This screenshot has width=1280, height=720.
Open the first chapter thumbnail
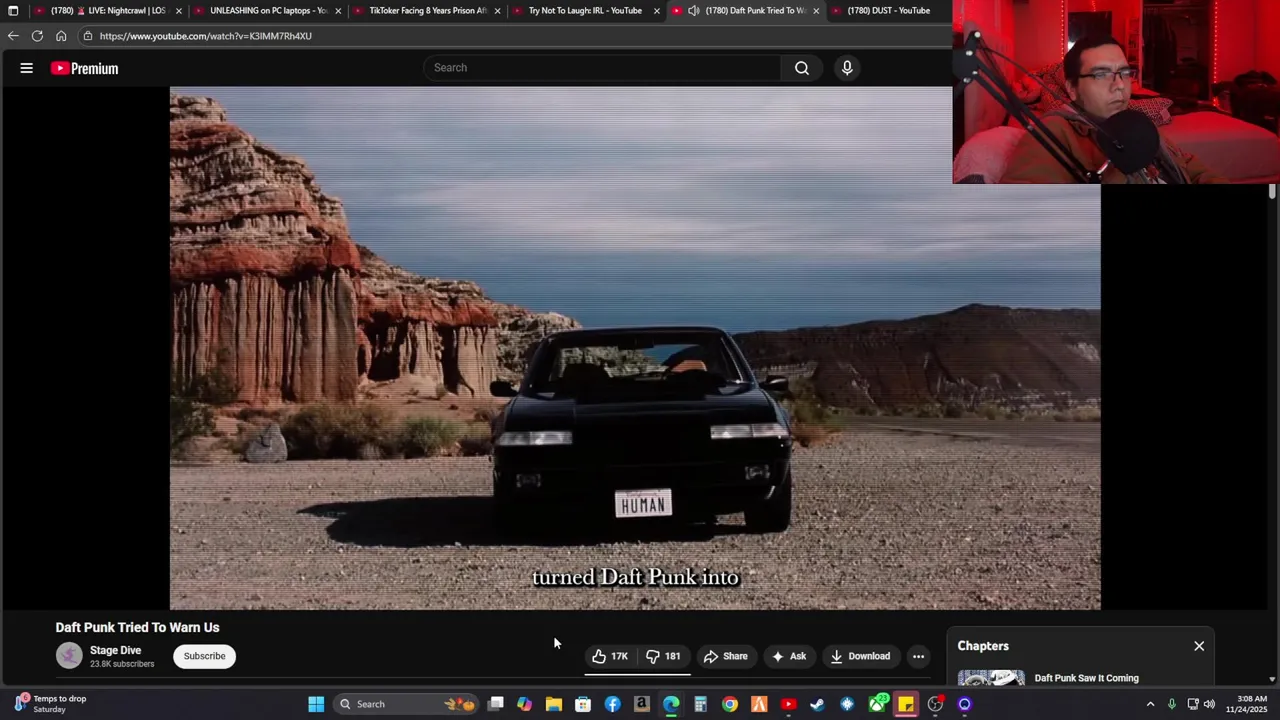991,678
